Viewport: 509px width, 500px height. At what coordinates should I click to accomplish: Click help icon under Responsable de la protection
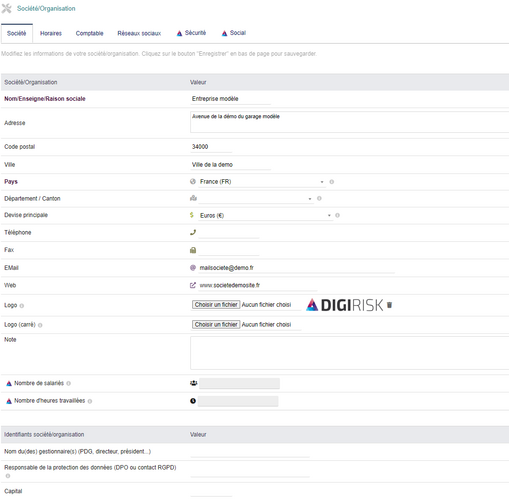tap(8, 476)
